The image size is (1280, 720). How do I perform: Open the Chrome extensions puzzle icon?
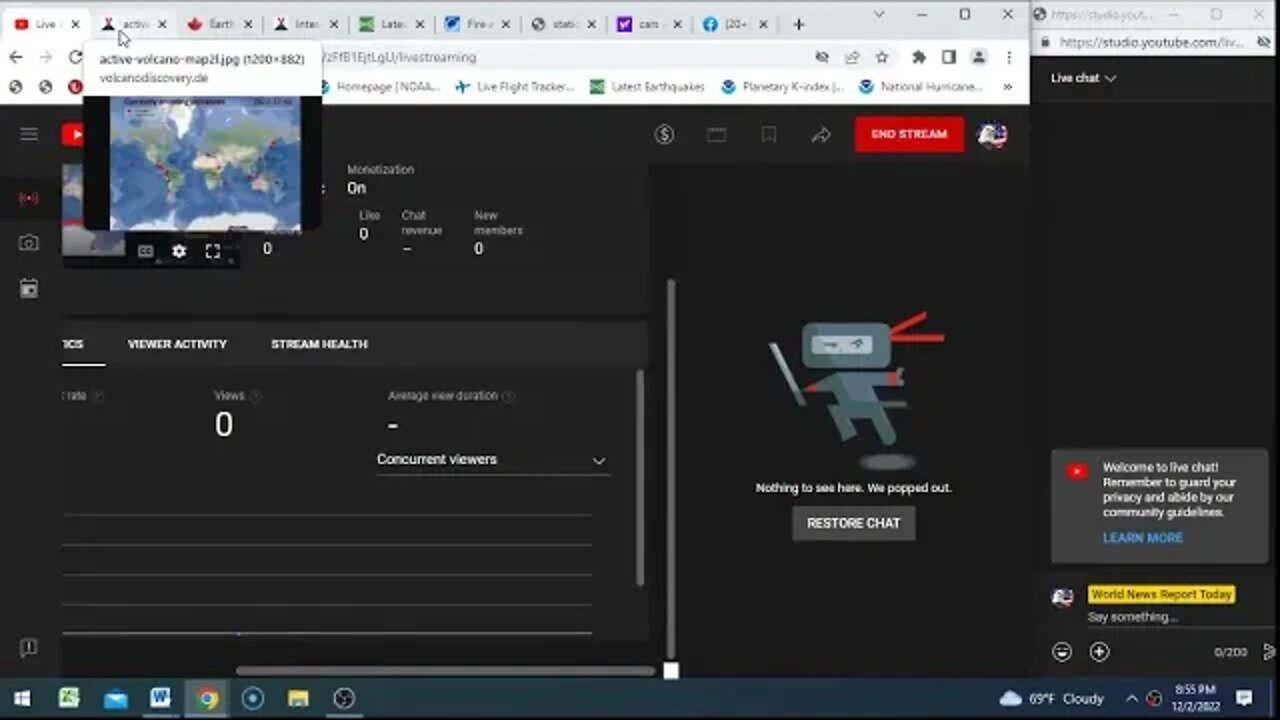point(919,57)
